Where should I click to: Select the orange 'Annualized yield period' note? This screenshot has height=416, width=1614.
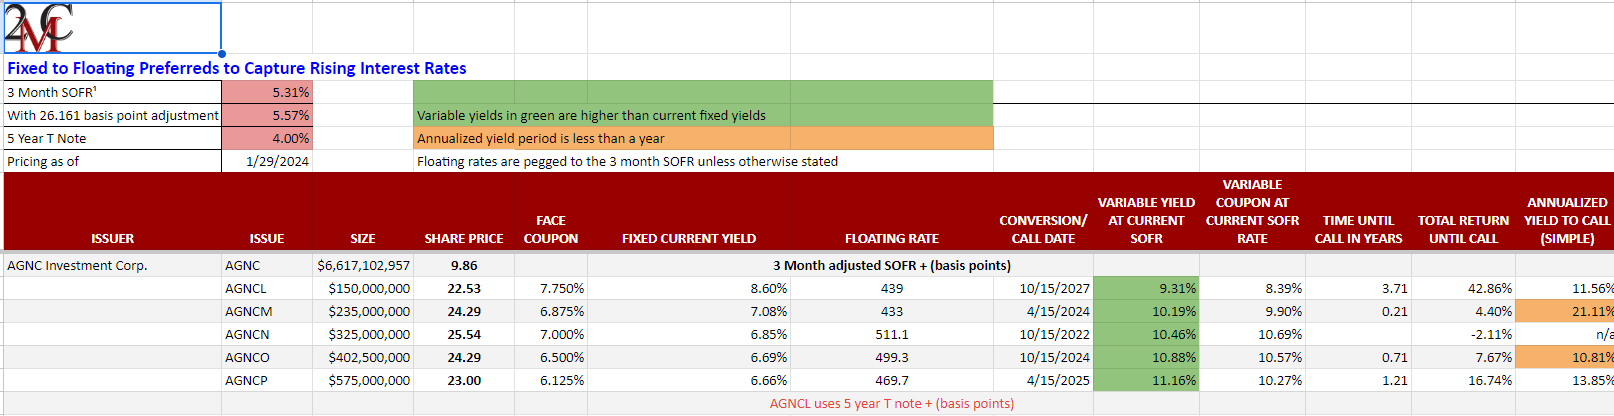[703, 138]
